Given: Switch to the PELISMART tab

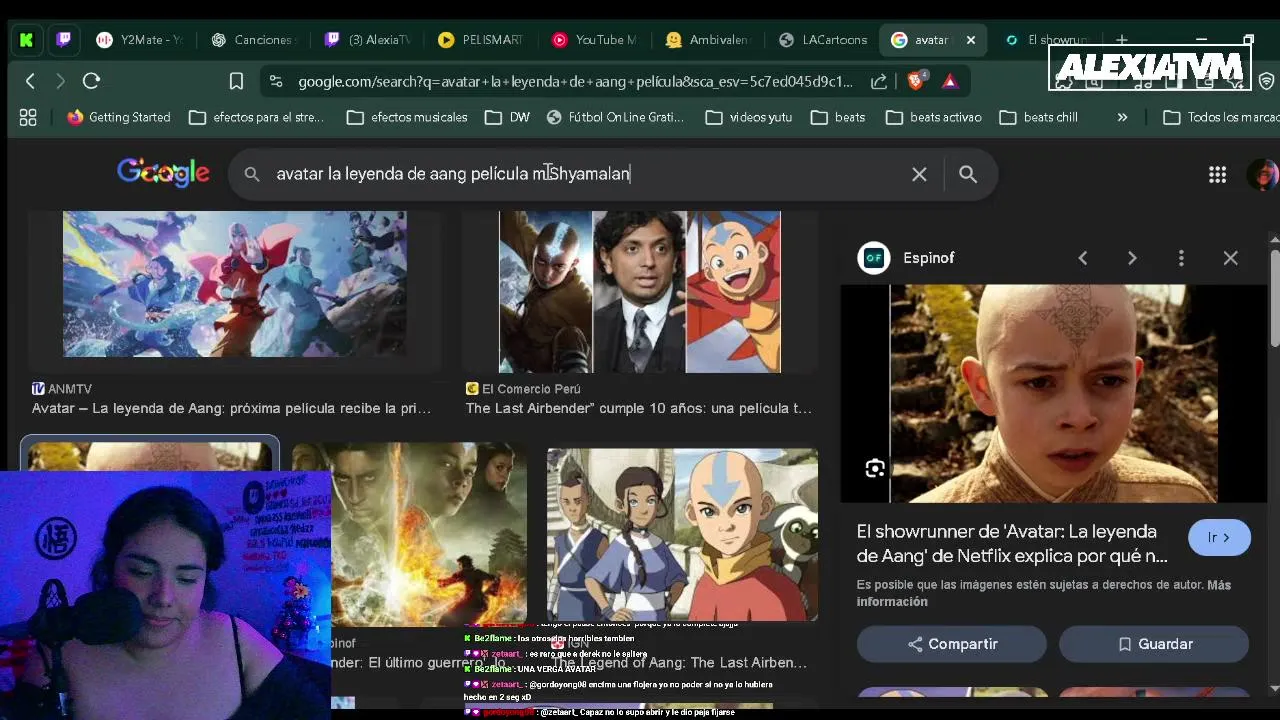Looking at the screenshot, I should (x=483, y=40).
